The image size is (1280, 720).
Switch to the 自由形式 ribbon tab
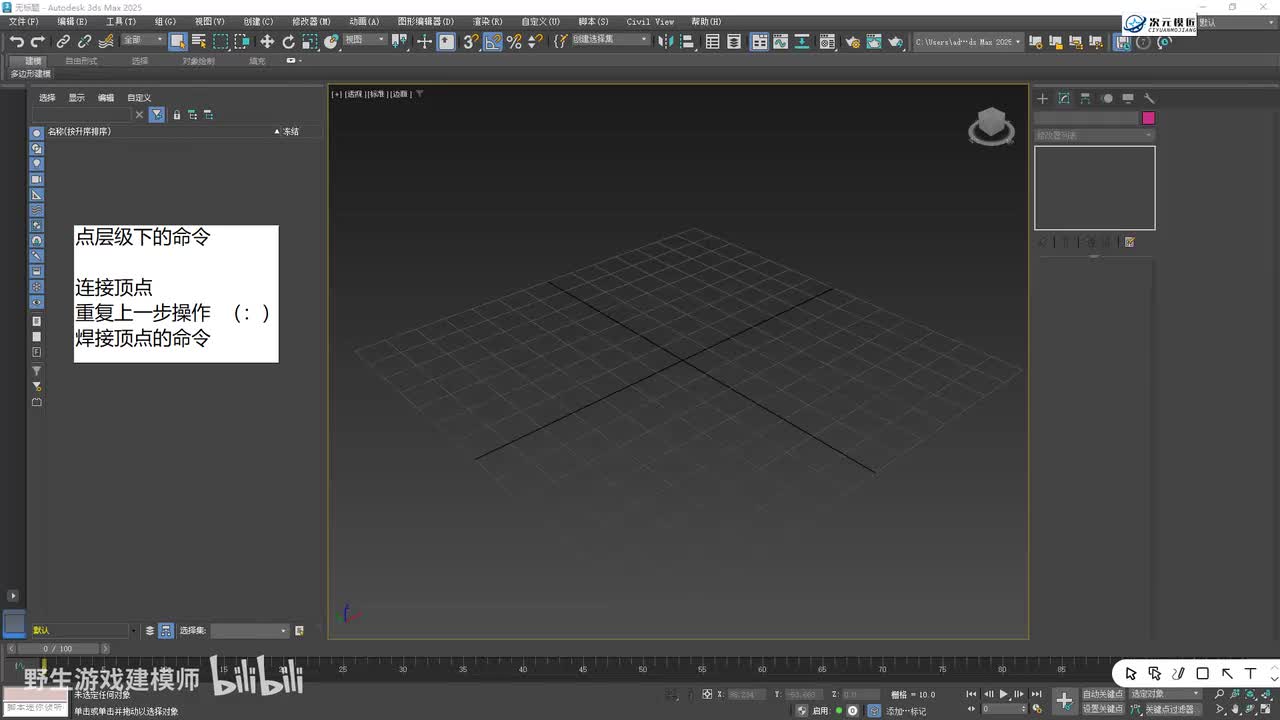[x=81, y=61]
